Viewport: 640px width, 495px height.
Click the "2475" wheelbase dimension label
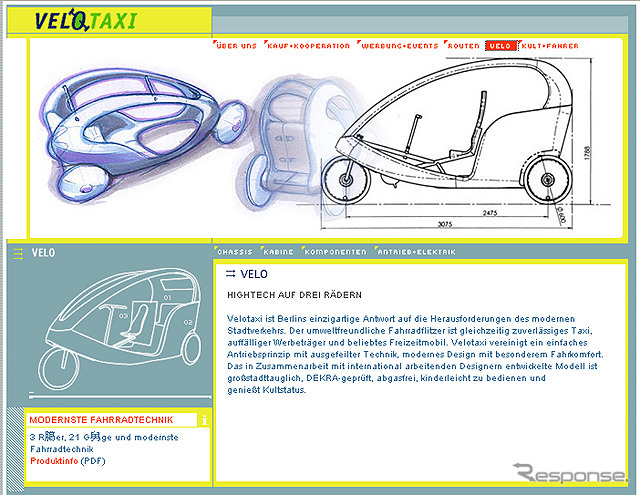click(x=490, y=213)
